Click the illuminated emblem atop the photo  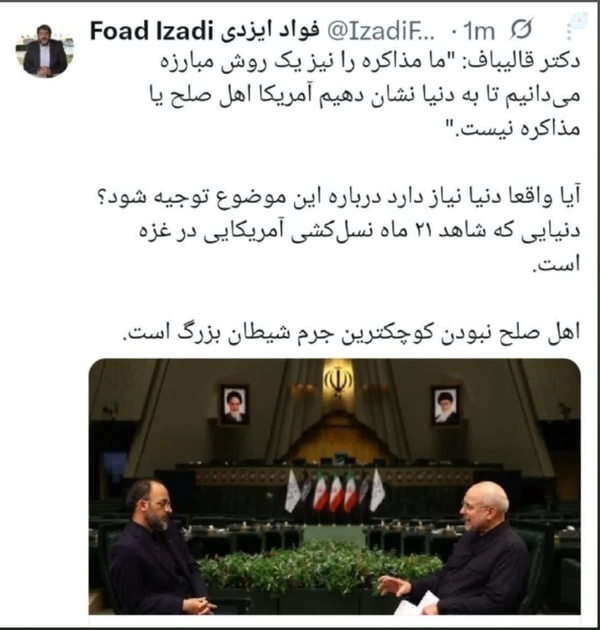338,380
